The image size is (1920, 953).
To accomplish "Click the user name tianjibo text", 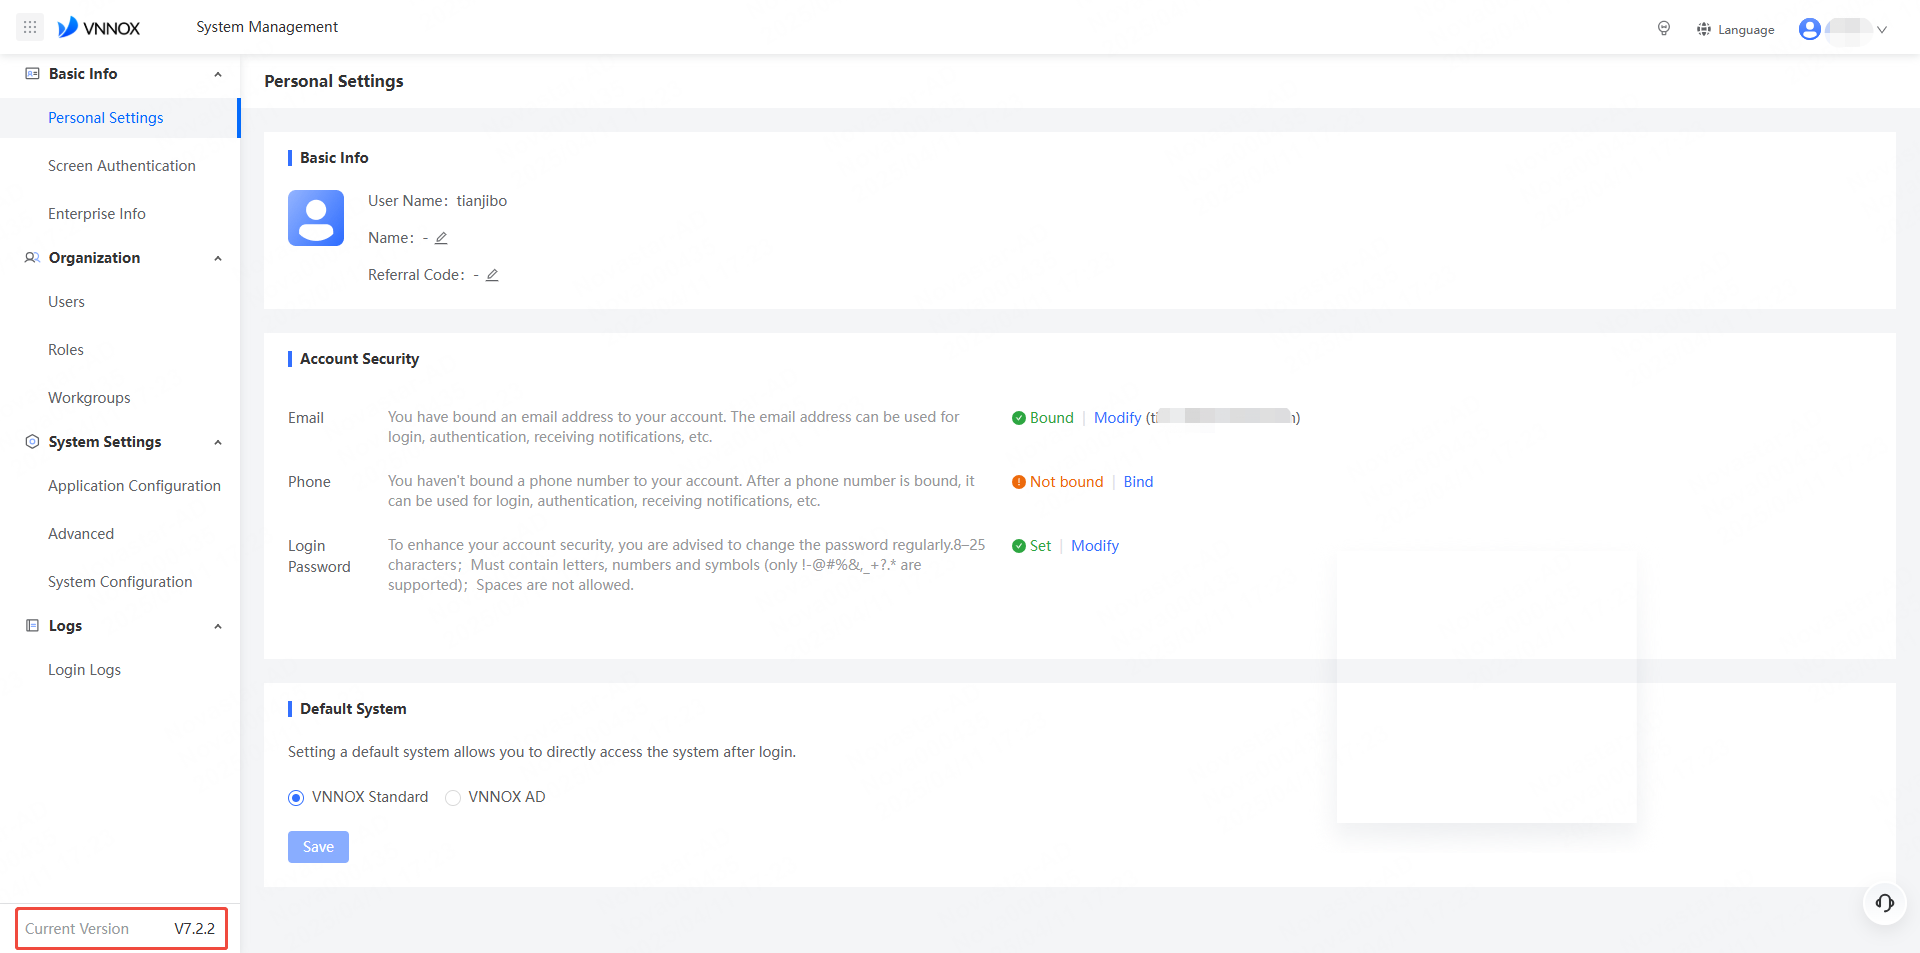I will tap(482, 201).
